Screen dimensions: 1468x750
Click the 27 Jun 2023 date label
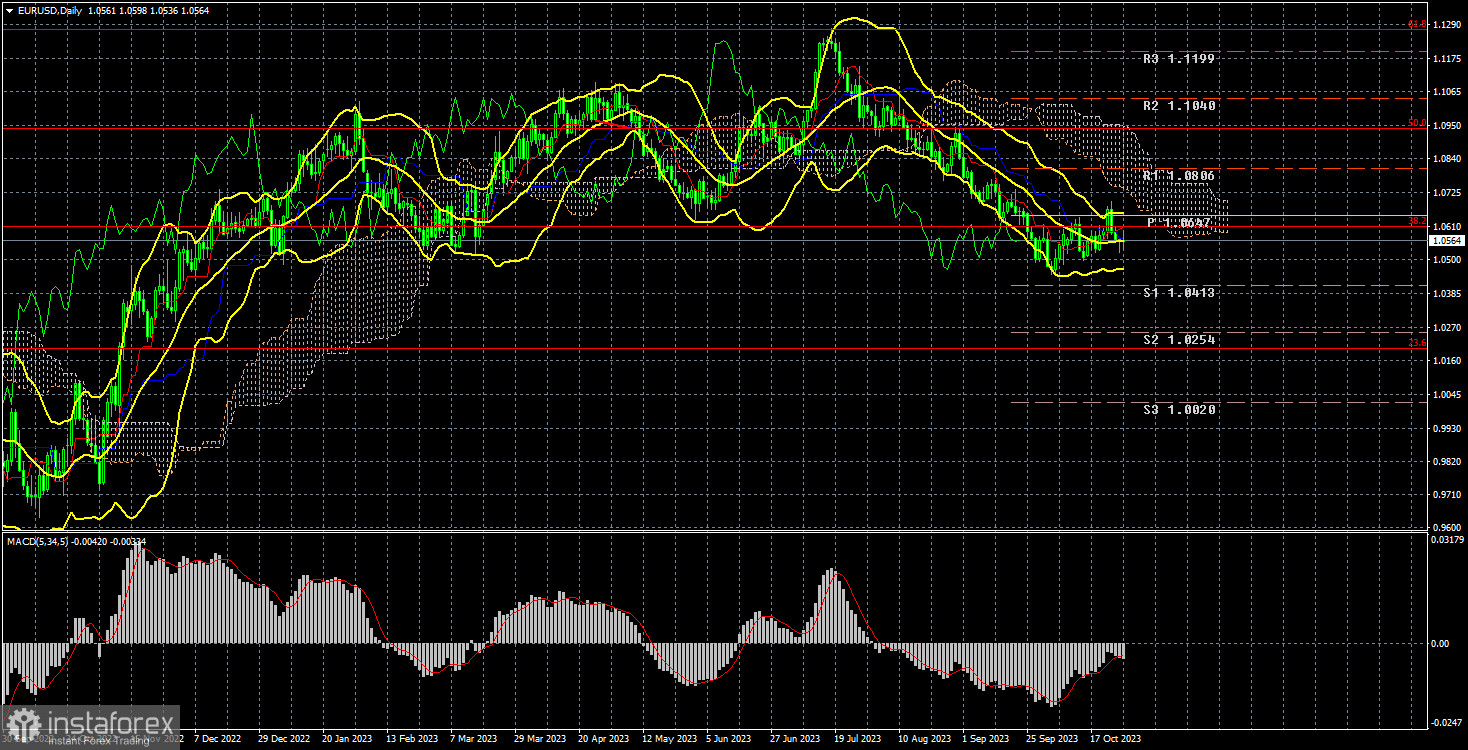[793, 739]
